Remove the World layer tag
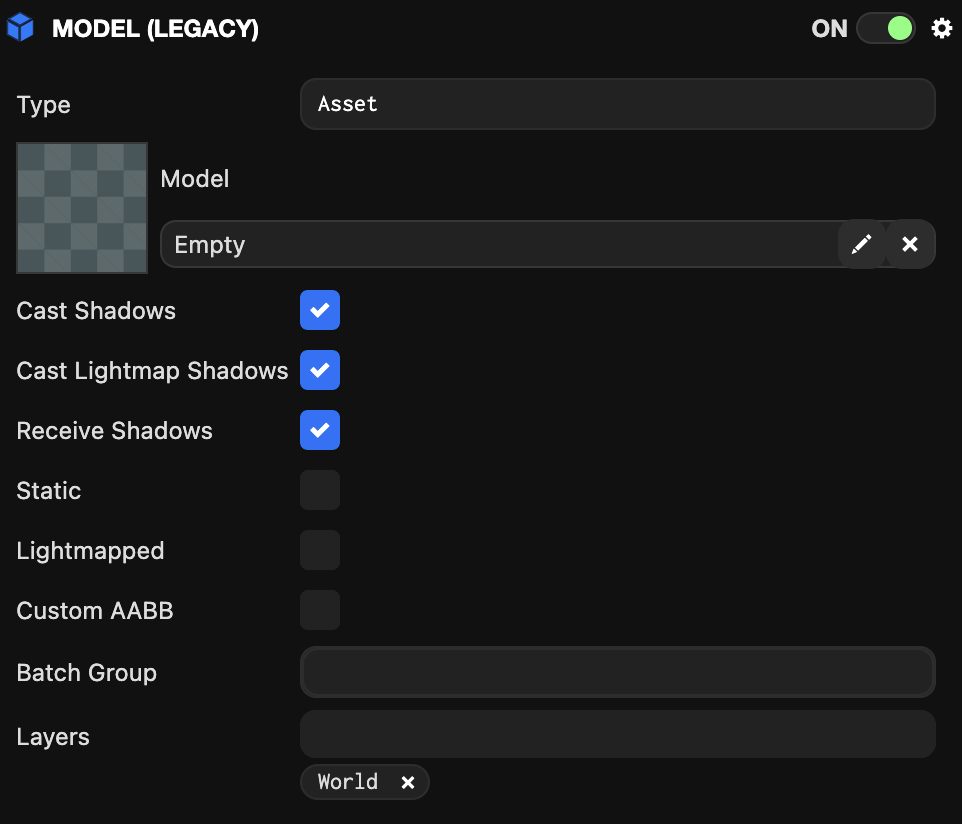The width and height of the screenshot is (962, 824). coord(408,782)
